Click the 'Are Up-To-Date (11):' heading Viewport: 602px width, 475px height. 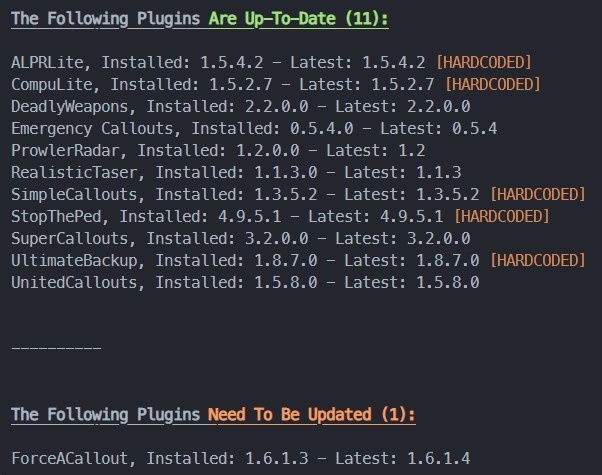[x=298, y=19]
